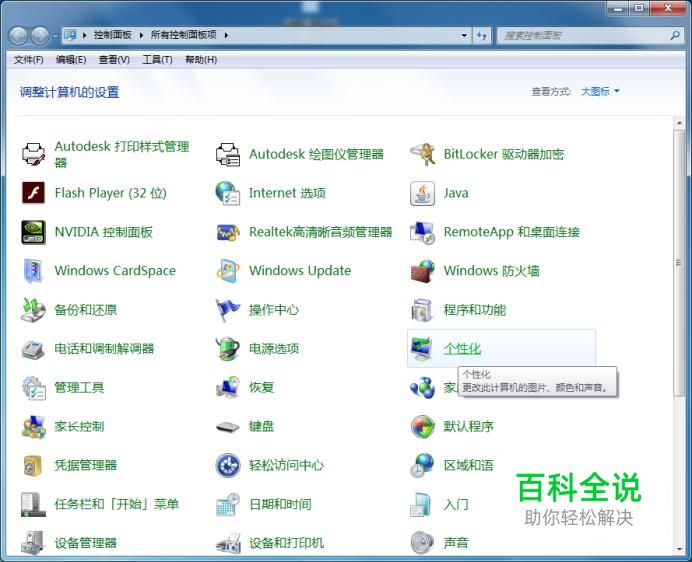Go forward with Forward arrow button
Image resolution: width=692 pixels, height=562 pixels.
[x=40, y=36]
